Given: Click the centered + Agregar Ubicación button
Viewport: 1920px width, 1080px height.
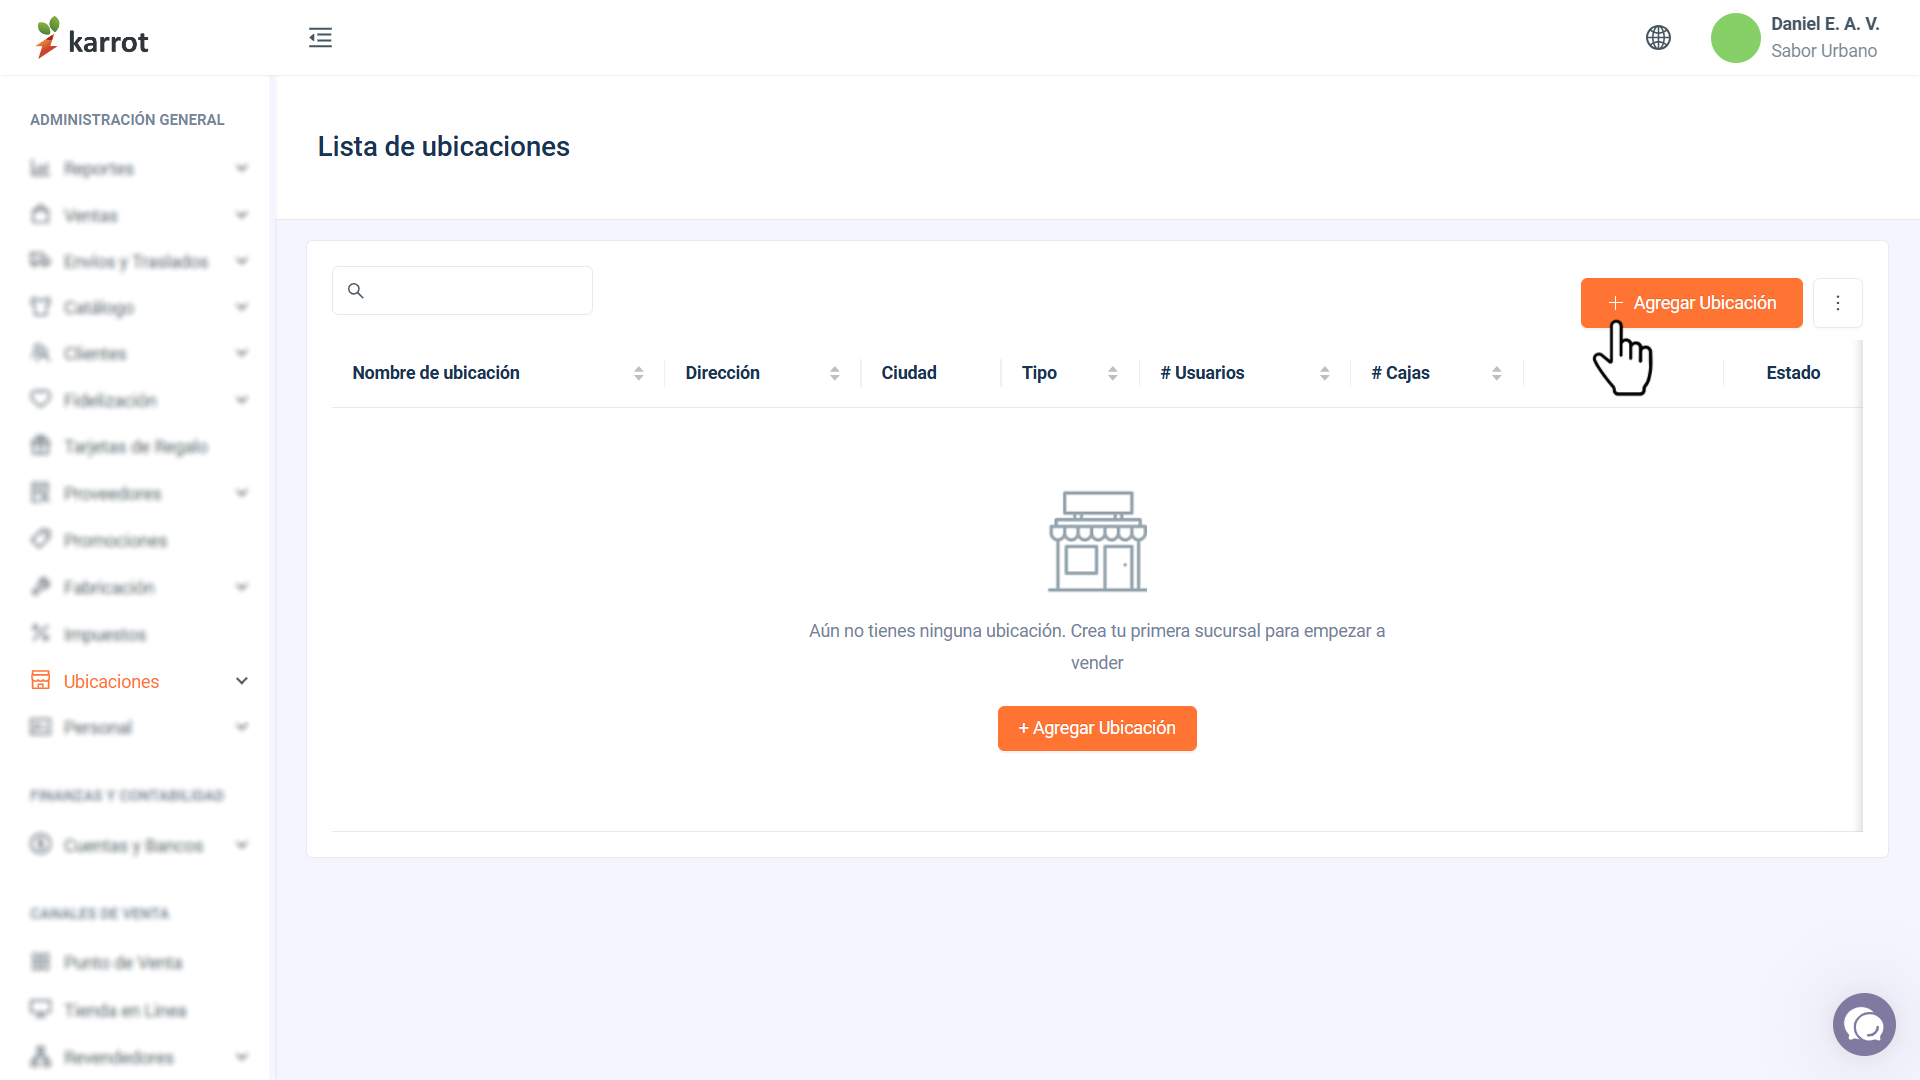Looking at the screenshot, I should pos(1097,728).
